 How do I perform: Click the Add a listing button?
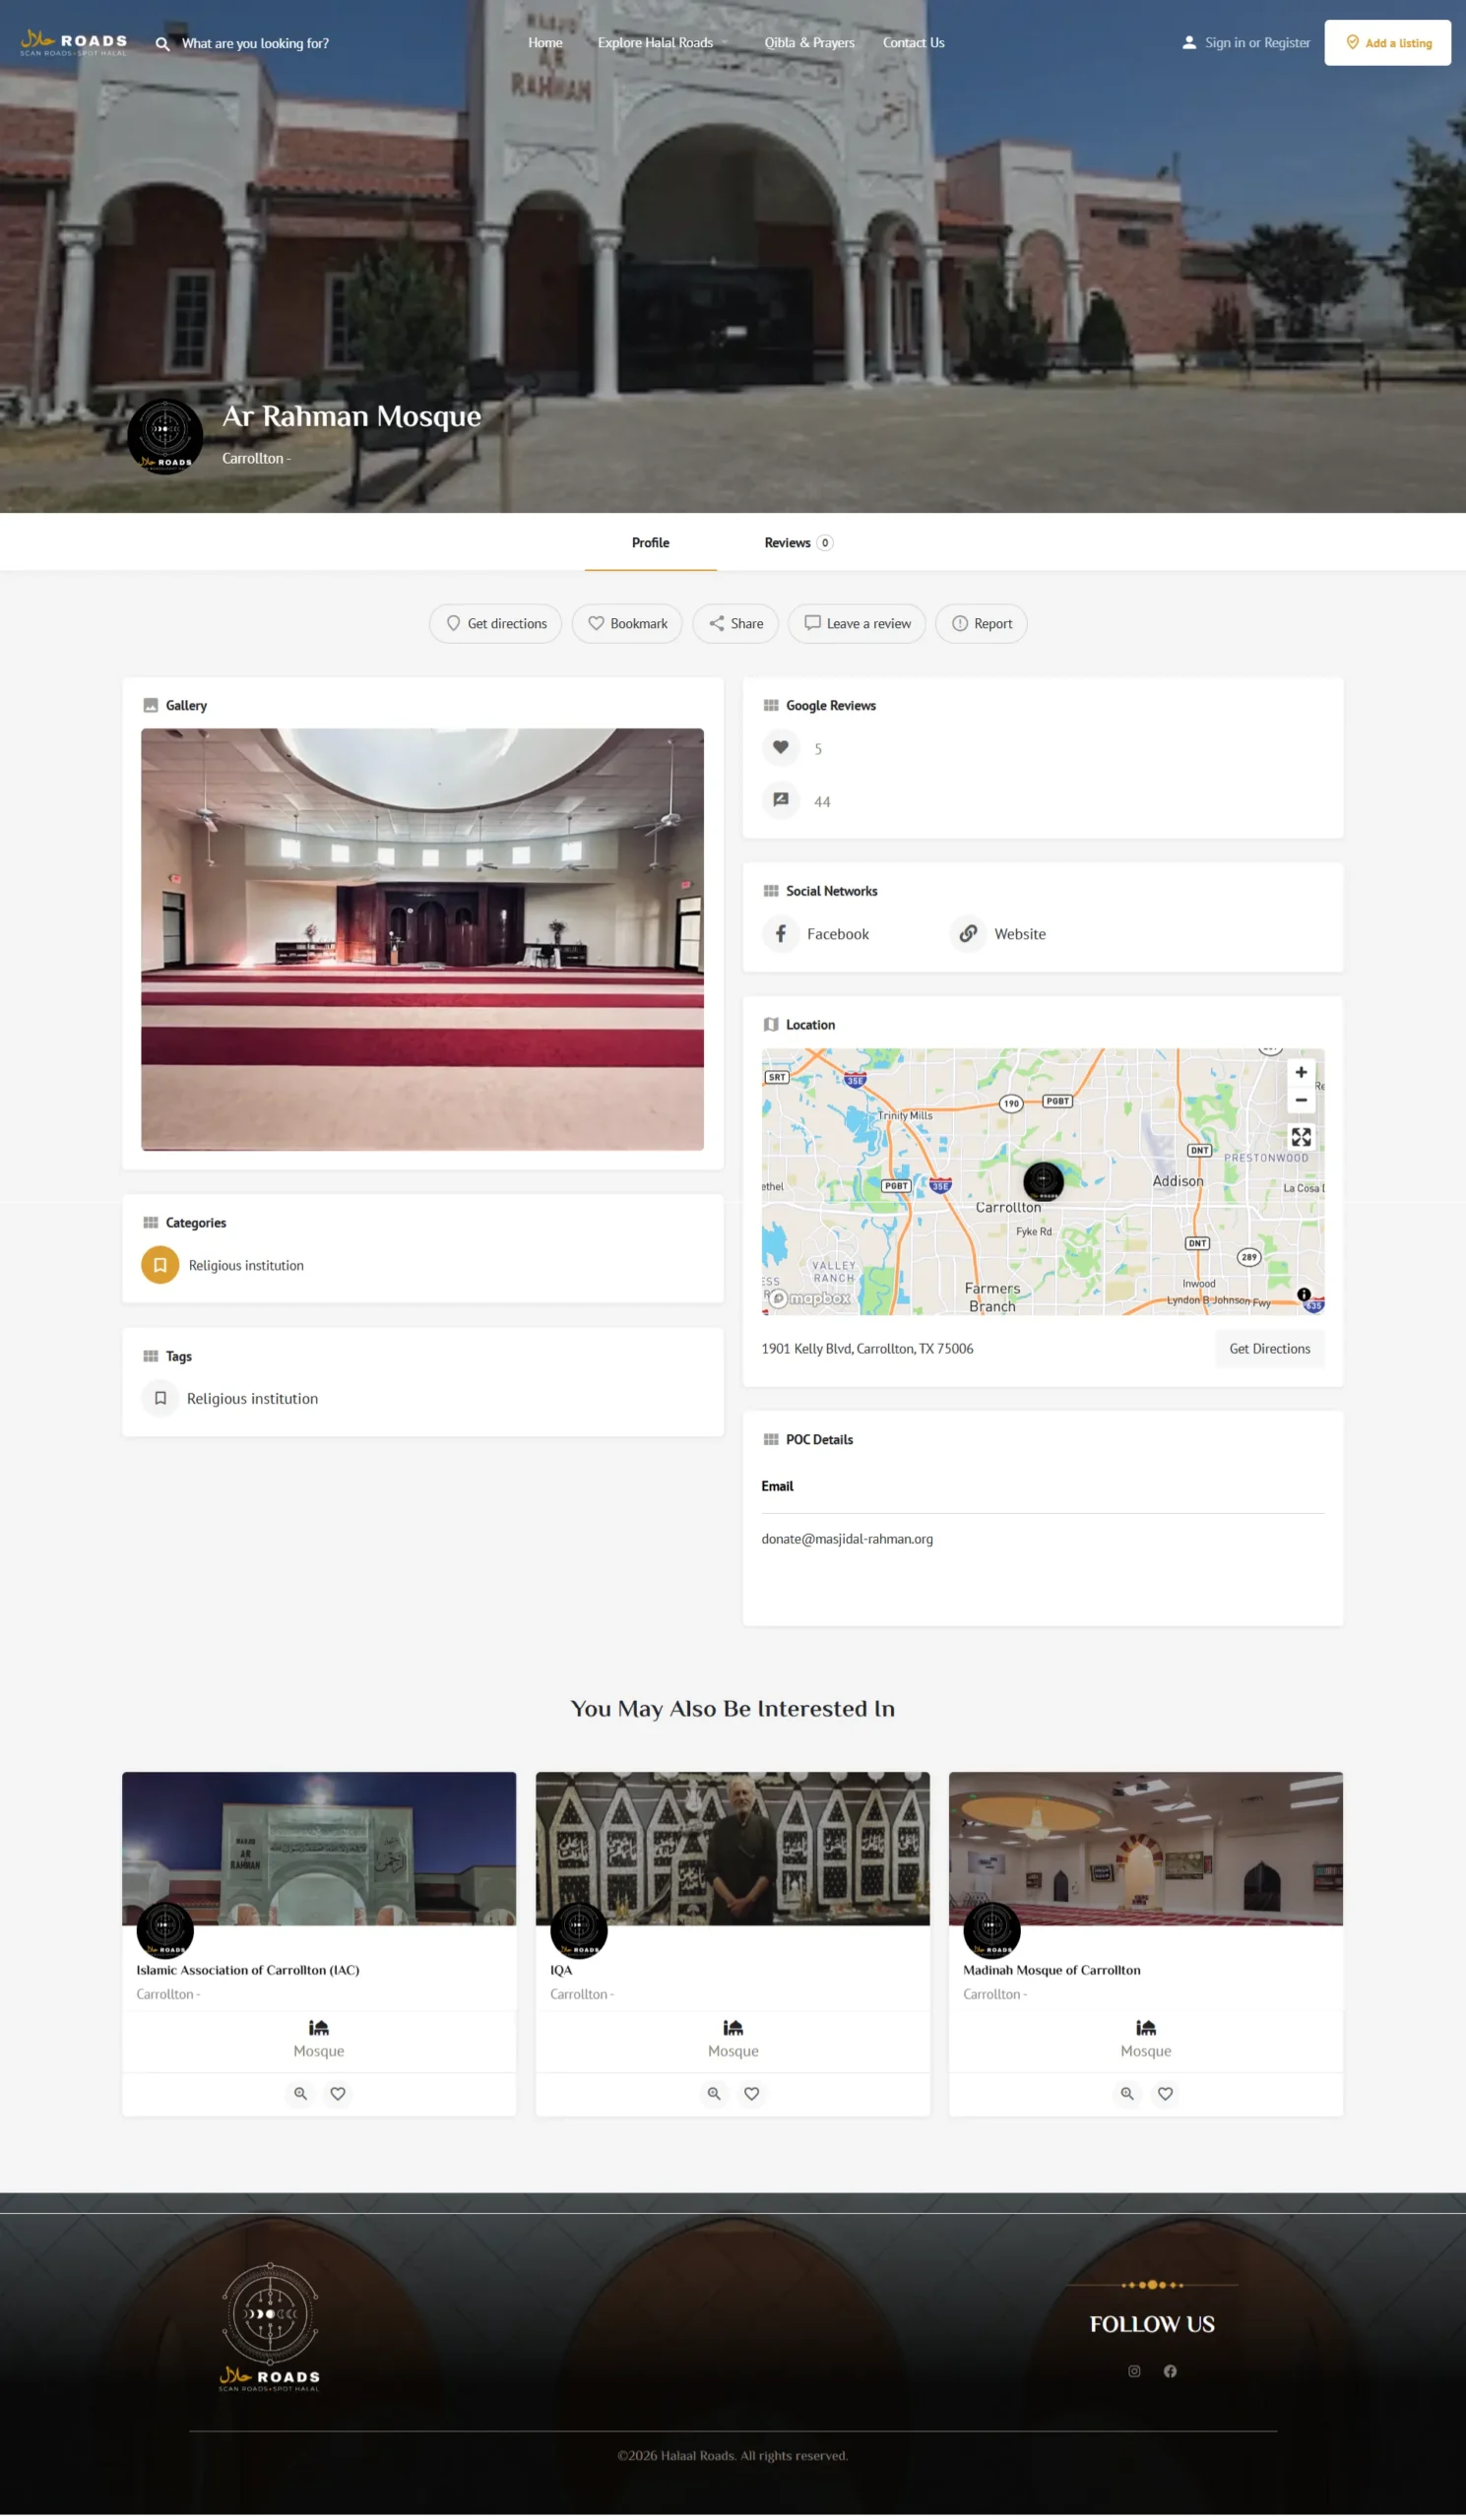1387,43
